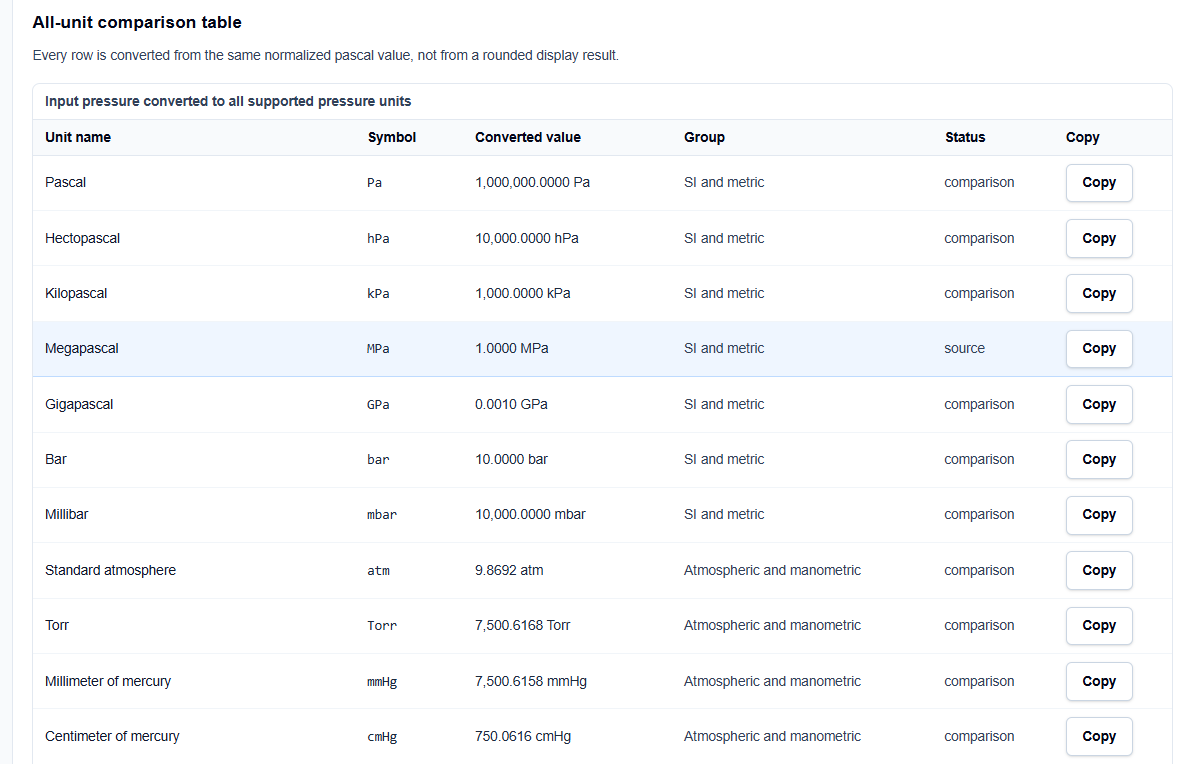Click the Kilopascal unit name cell
Viewport: 1186px width, 764px height.
76,293
